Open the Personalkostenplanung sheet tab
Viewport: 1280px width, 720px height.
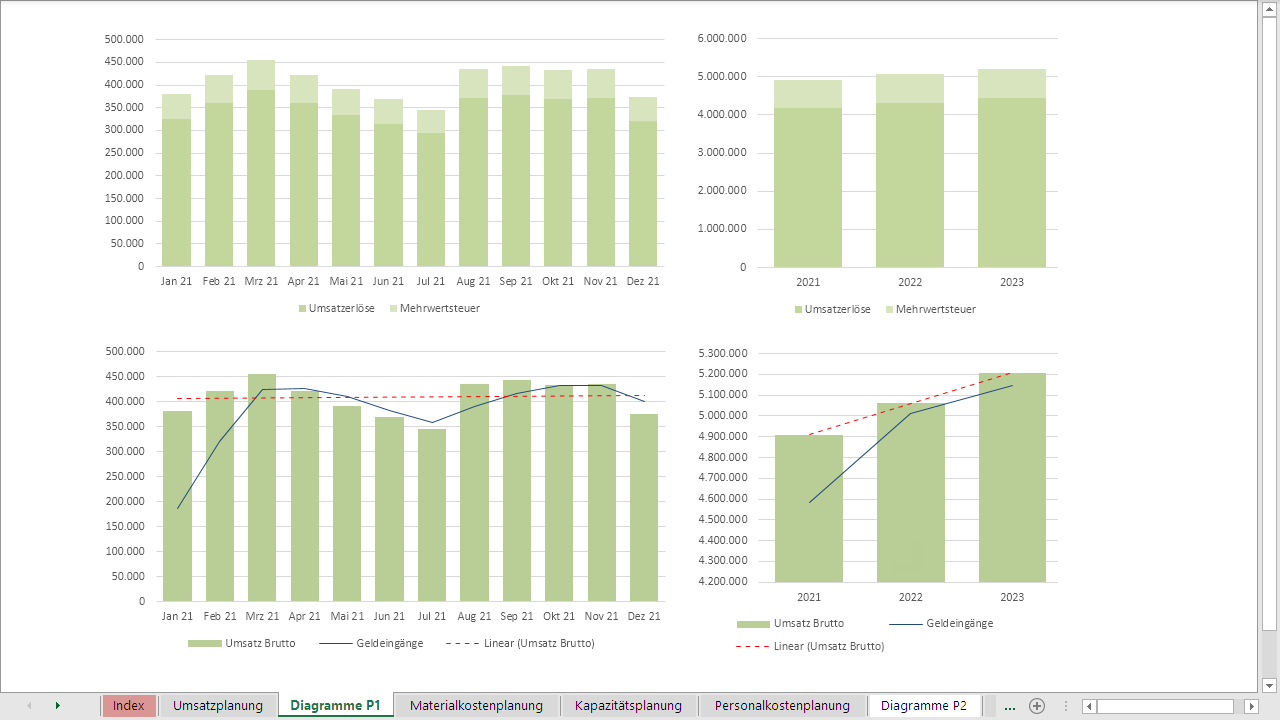click(x=782, y=705)
